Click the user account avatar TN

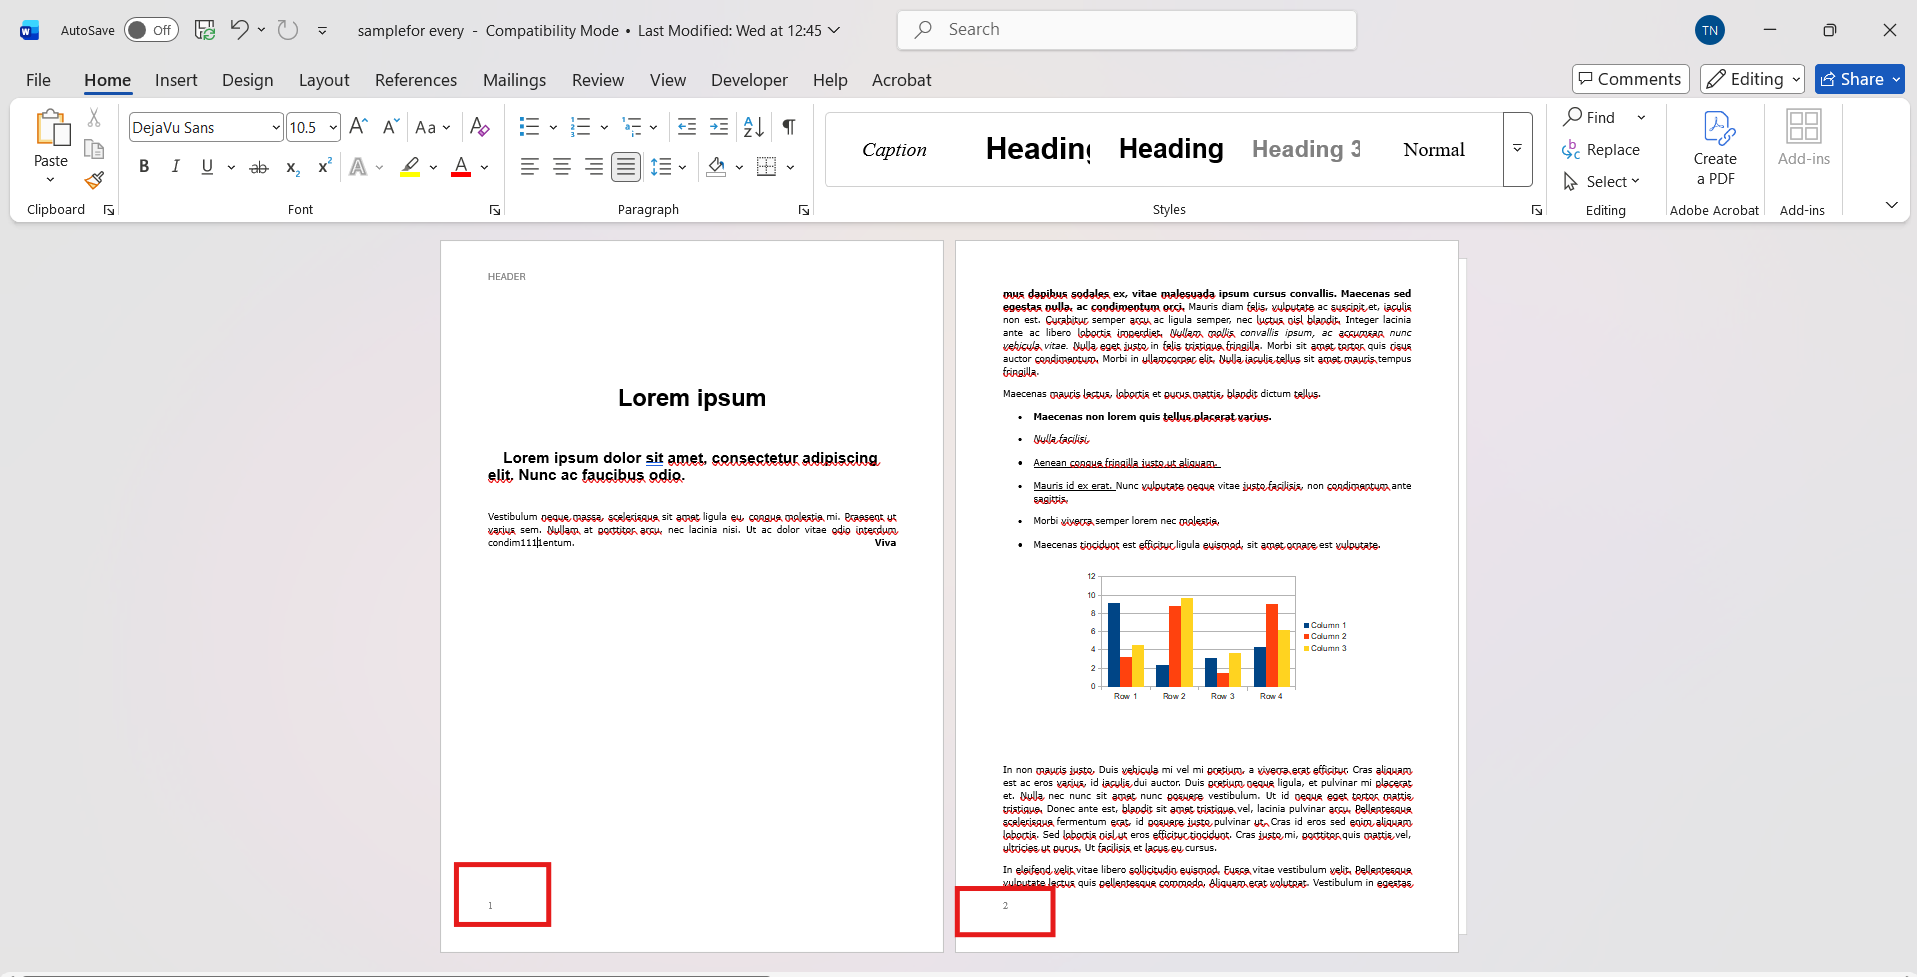coord(1710,30)
